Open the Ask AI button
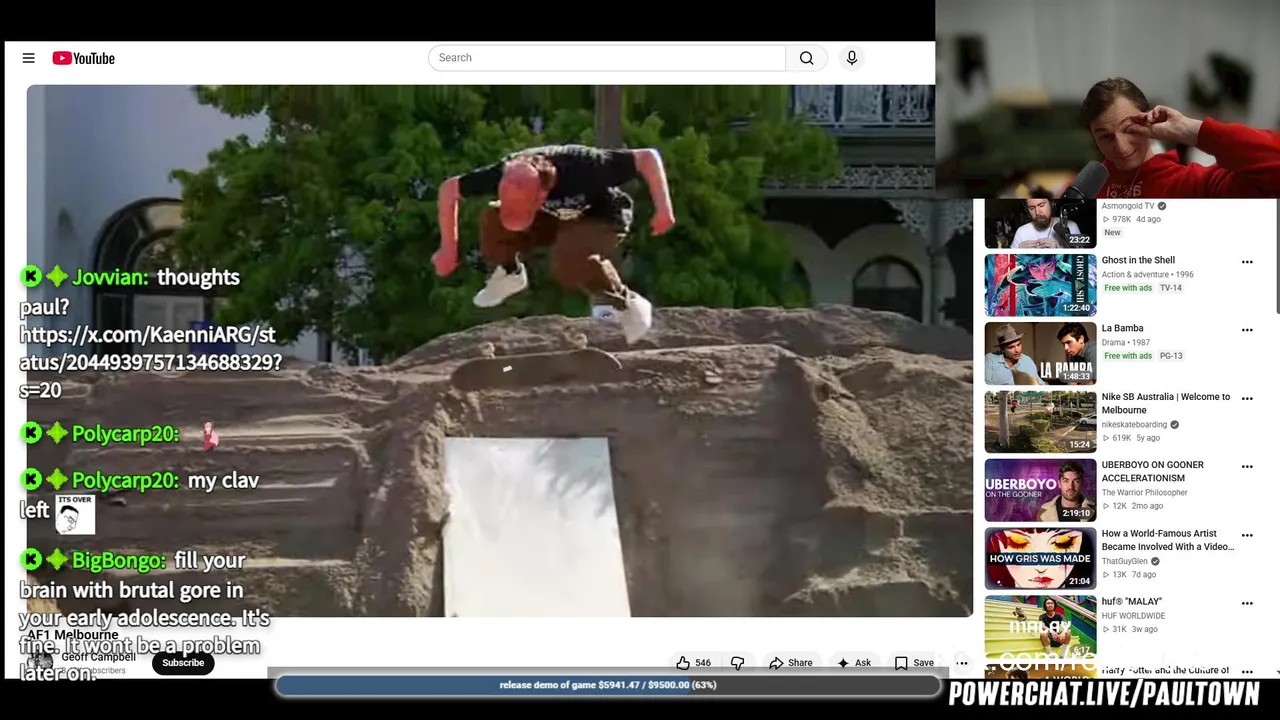Viewport: 1280px width, 720px height. pyautogui.click(x=854, y=663)
